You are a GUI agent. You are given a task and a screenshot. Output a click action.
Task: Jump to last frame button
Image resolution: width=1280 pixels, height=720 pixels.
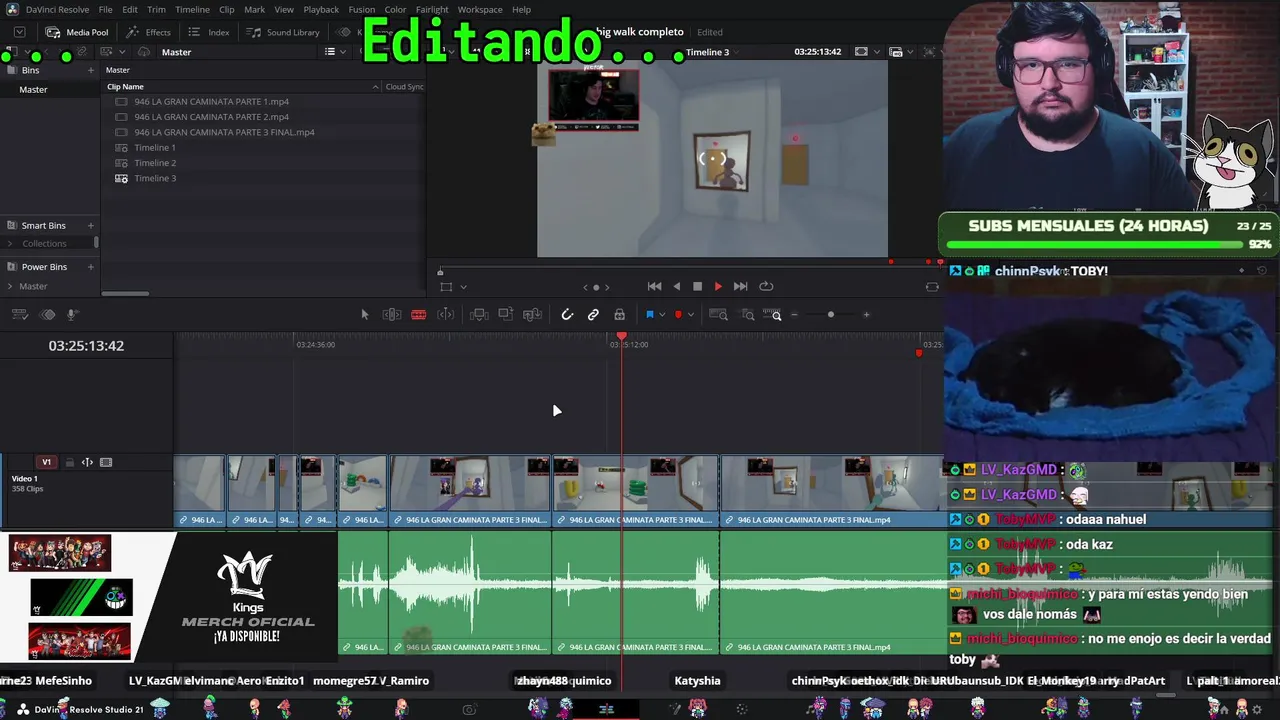point(740,287)
